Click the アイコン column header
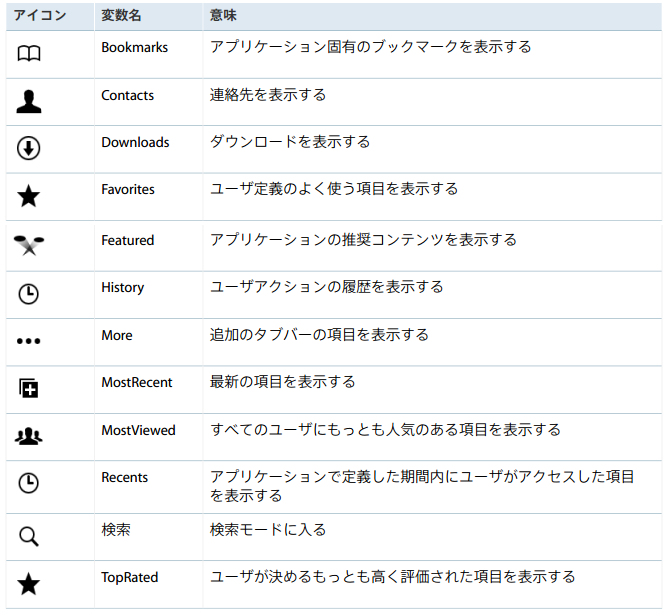 coord(40,15)
